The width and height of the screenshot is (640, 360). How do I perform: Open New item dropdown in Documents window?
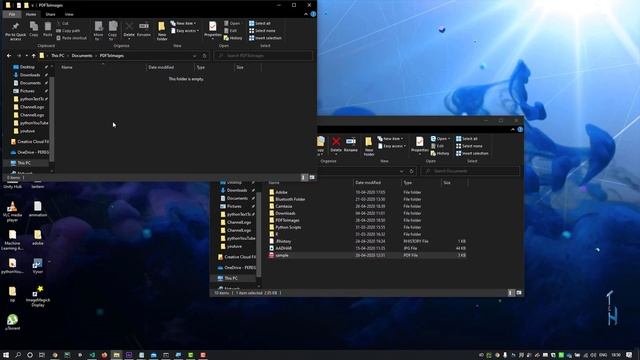point(390,139)
